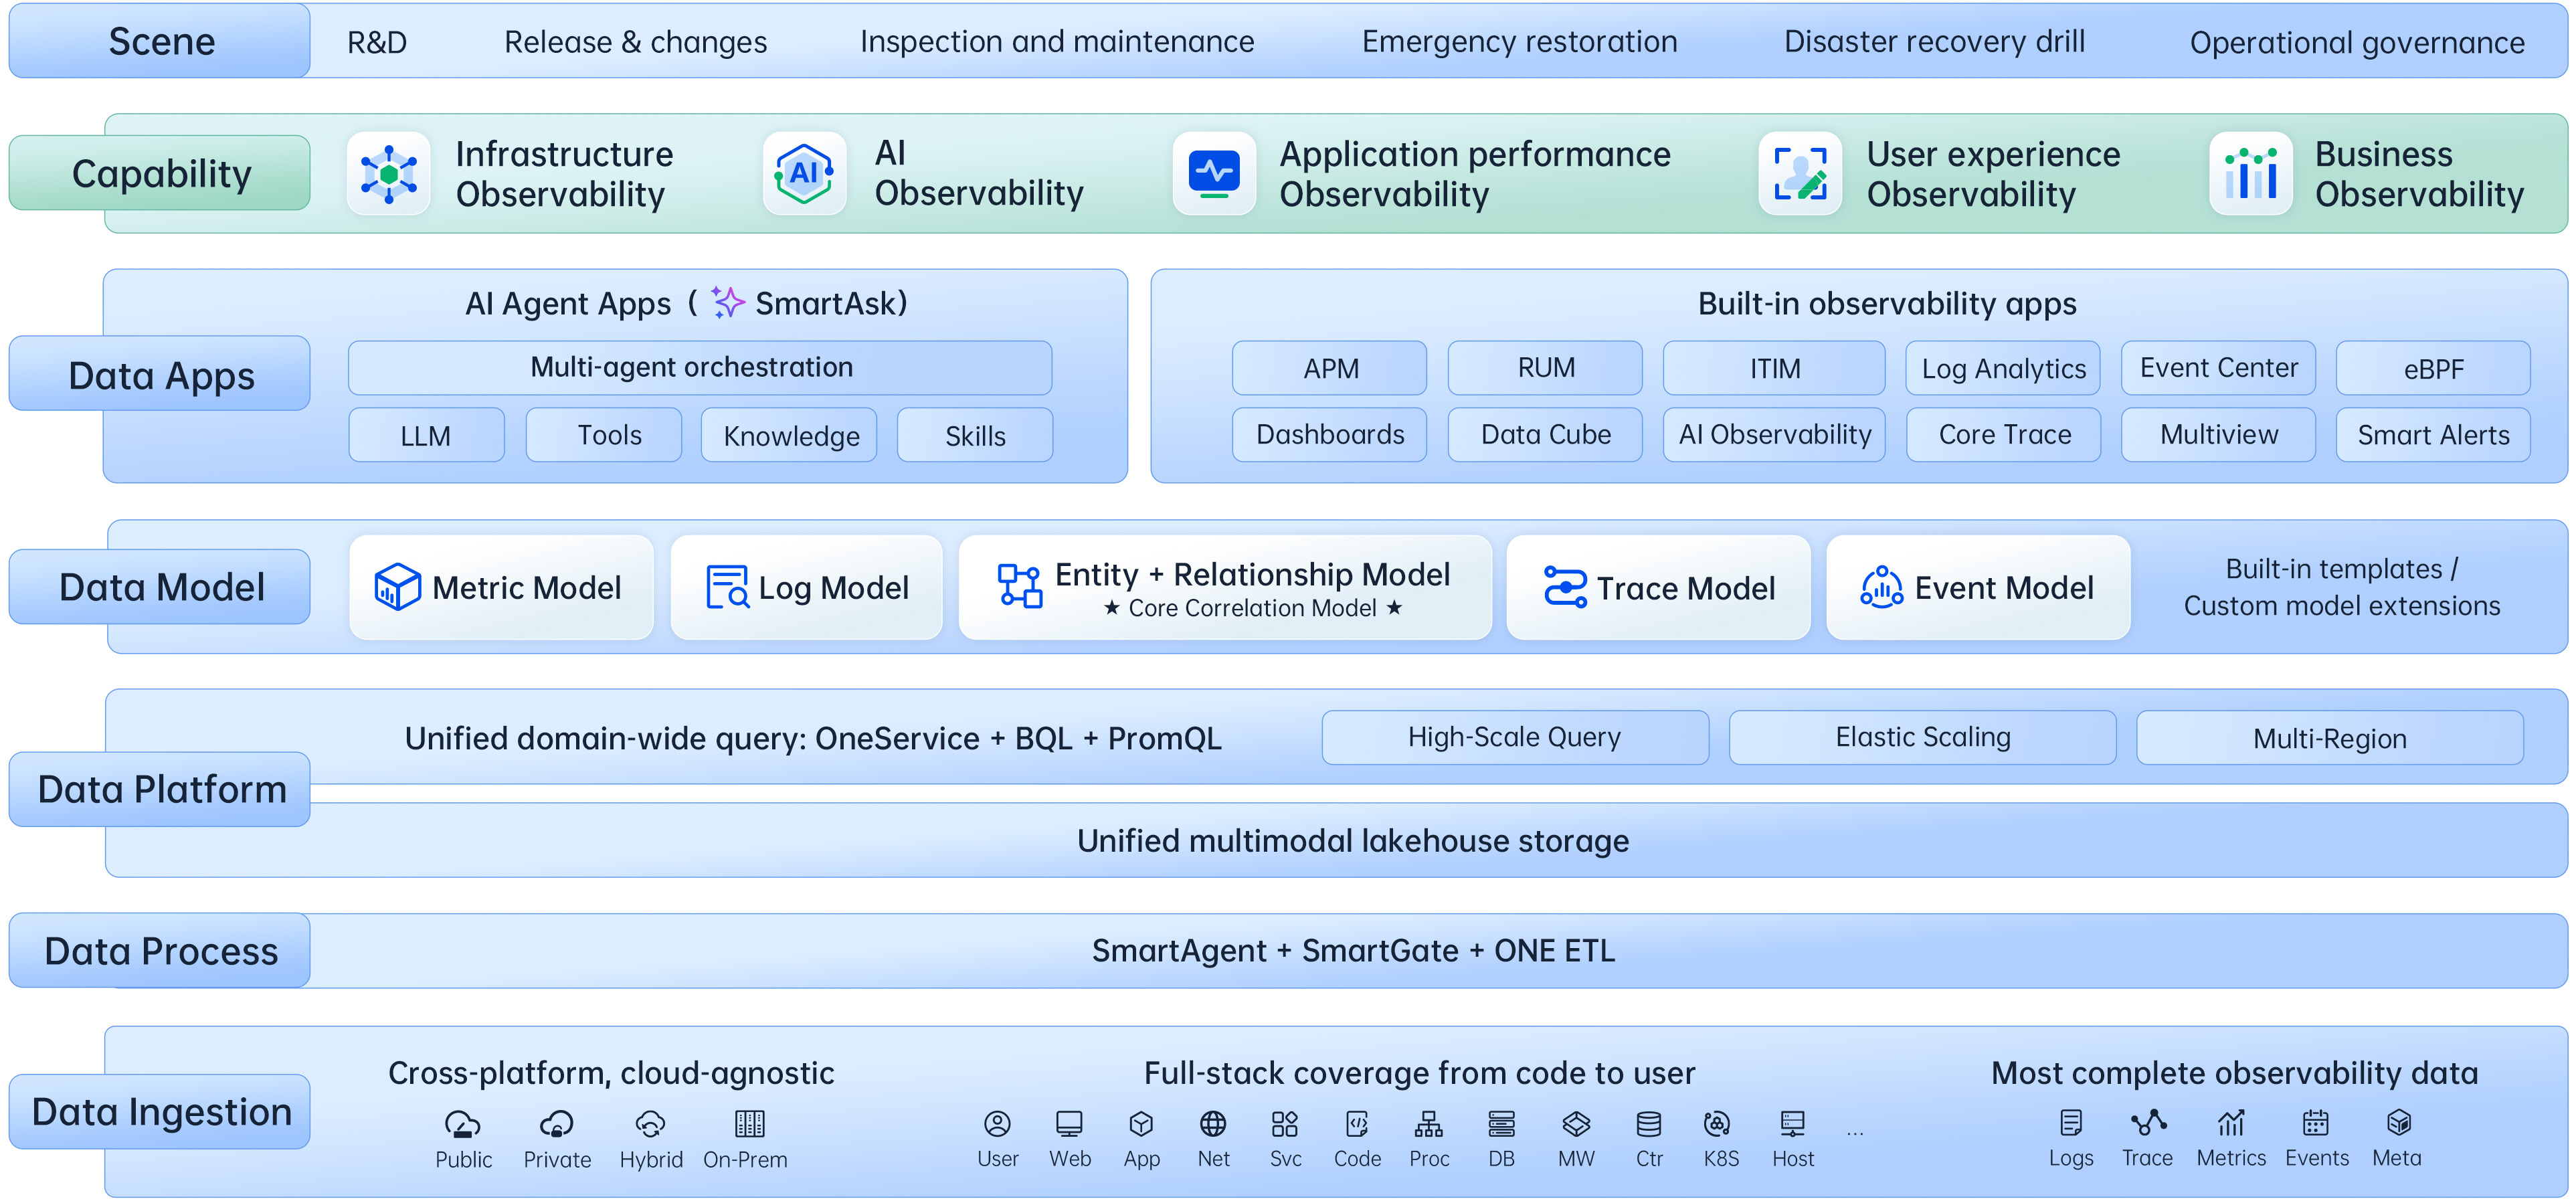Select the Tools box
This screenshot has width=2576, height=1201.
click(604, 435)
